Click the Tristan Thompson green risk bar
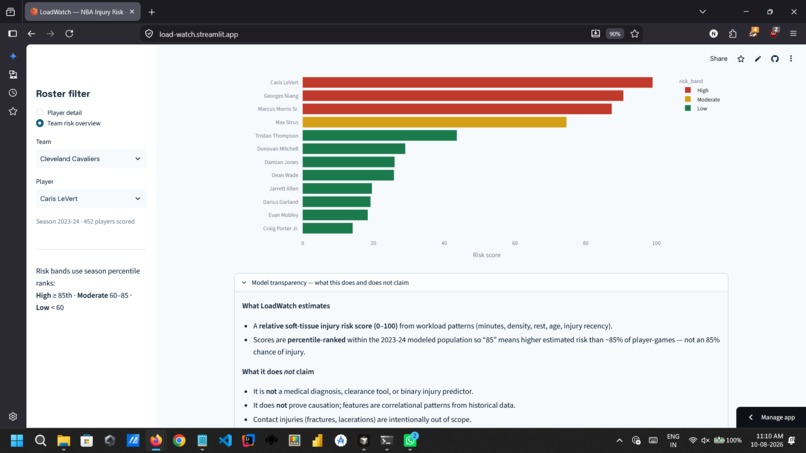The height and width of the screenshot is (453, 806). coord(379,136)
